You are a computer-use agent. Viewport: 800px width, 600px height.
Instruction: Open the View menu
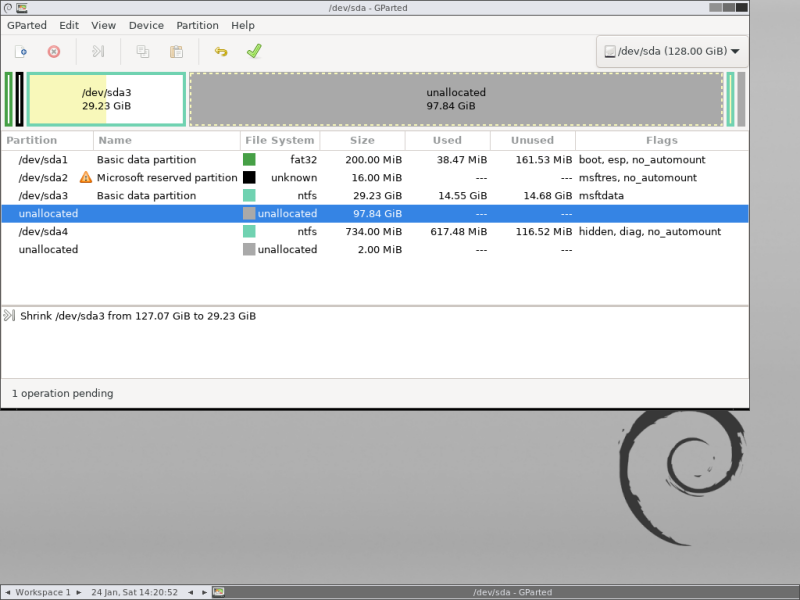(x=104, y=26)
